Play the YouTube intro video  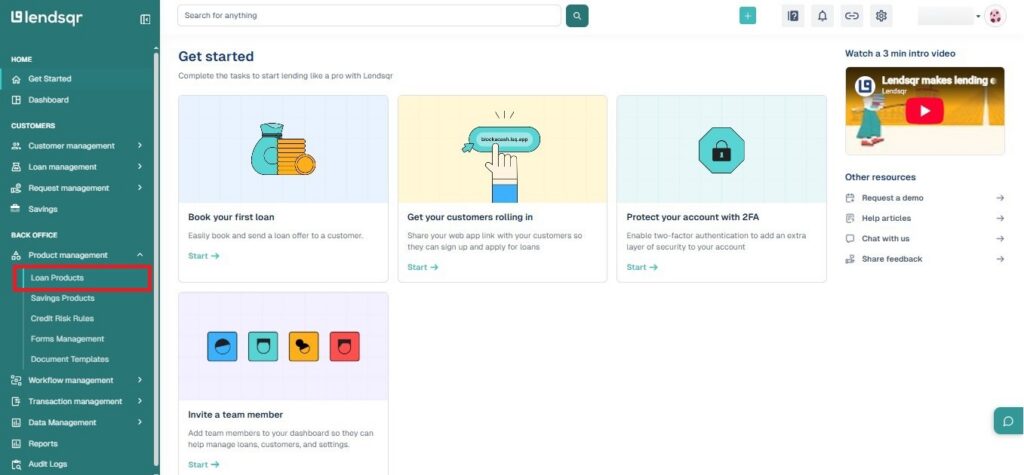pyautogui.click(x=924, y=110)
